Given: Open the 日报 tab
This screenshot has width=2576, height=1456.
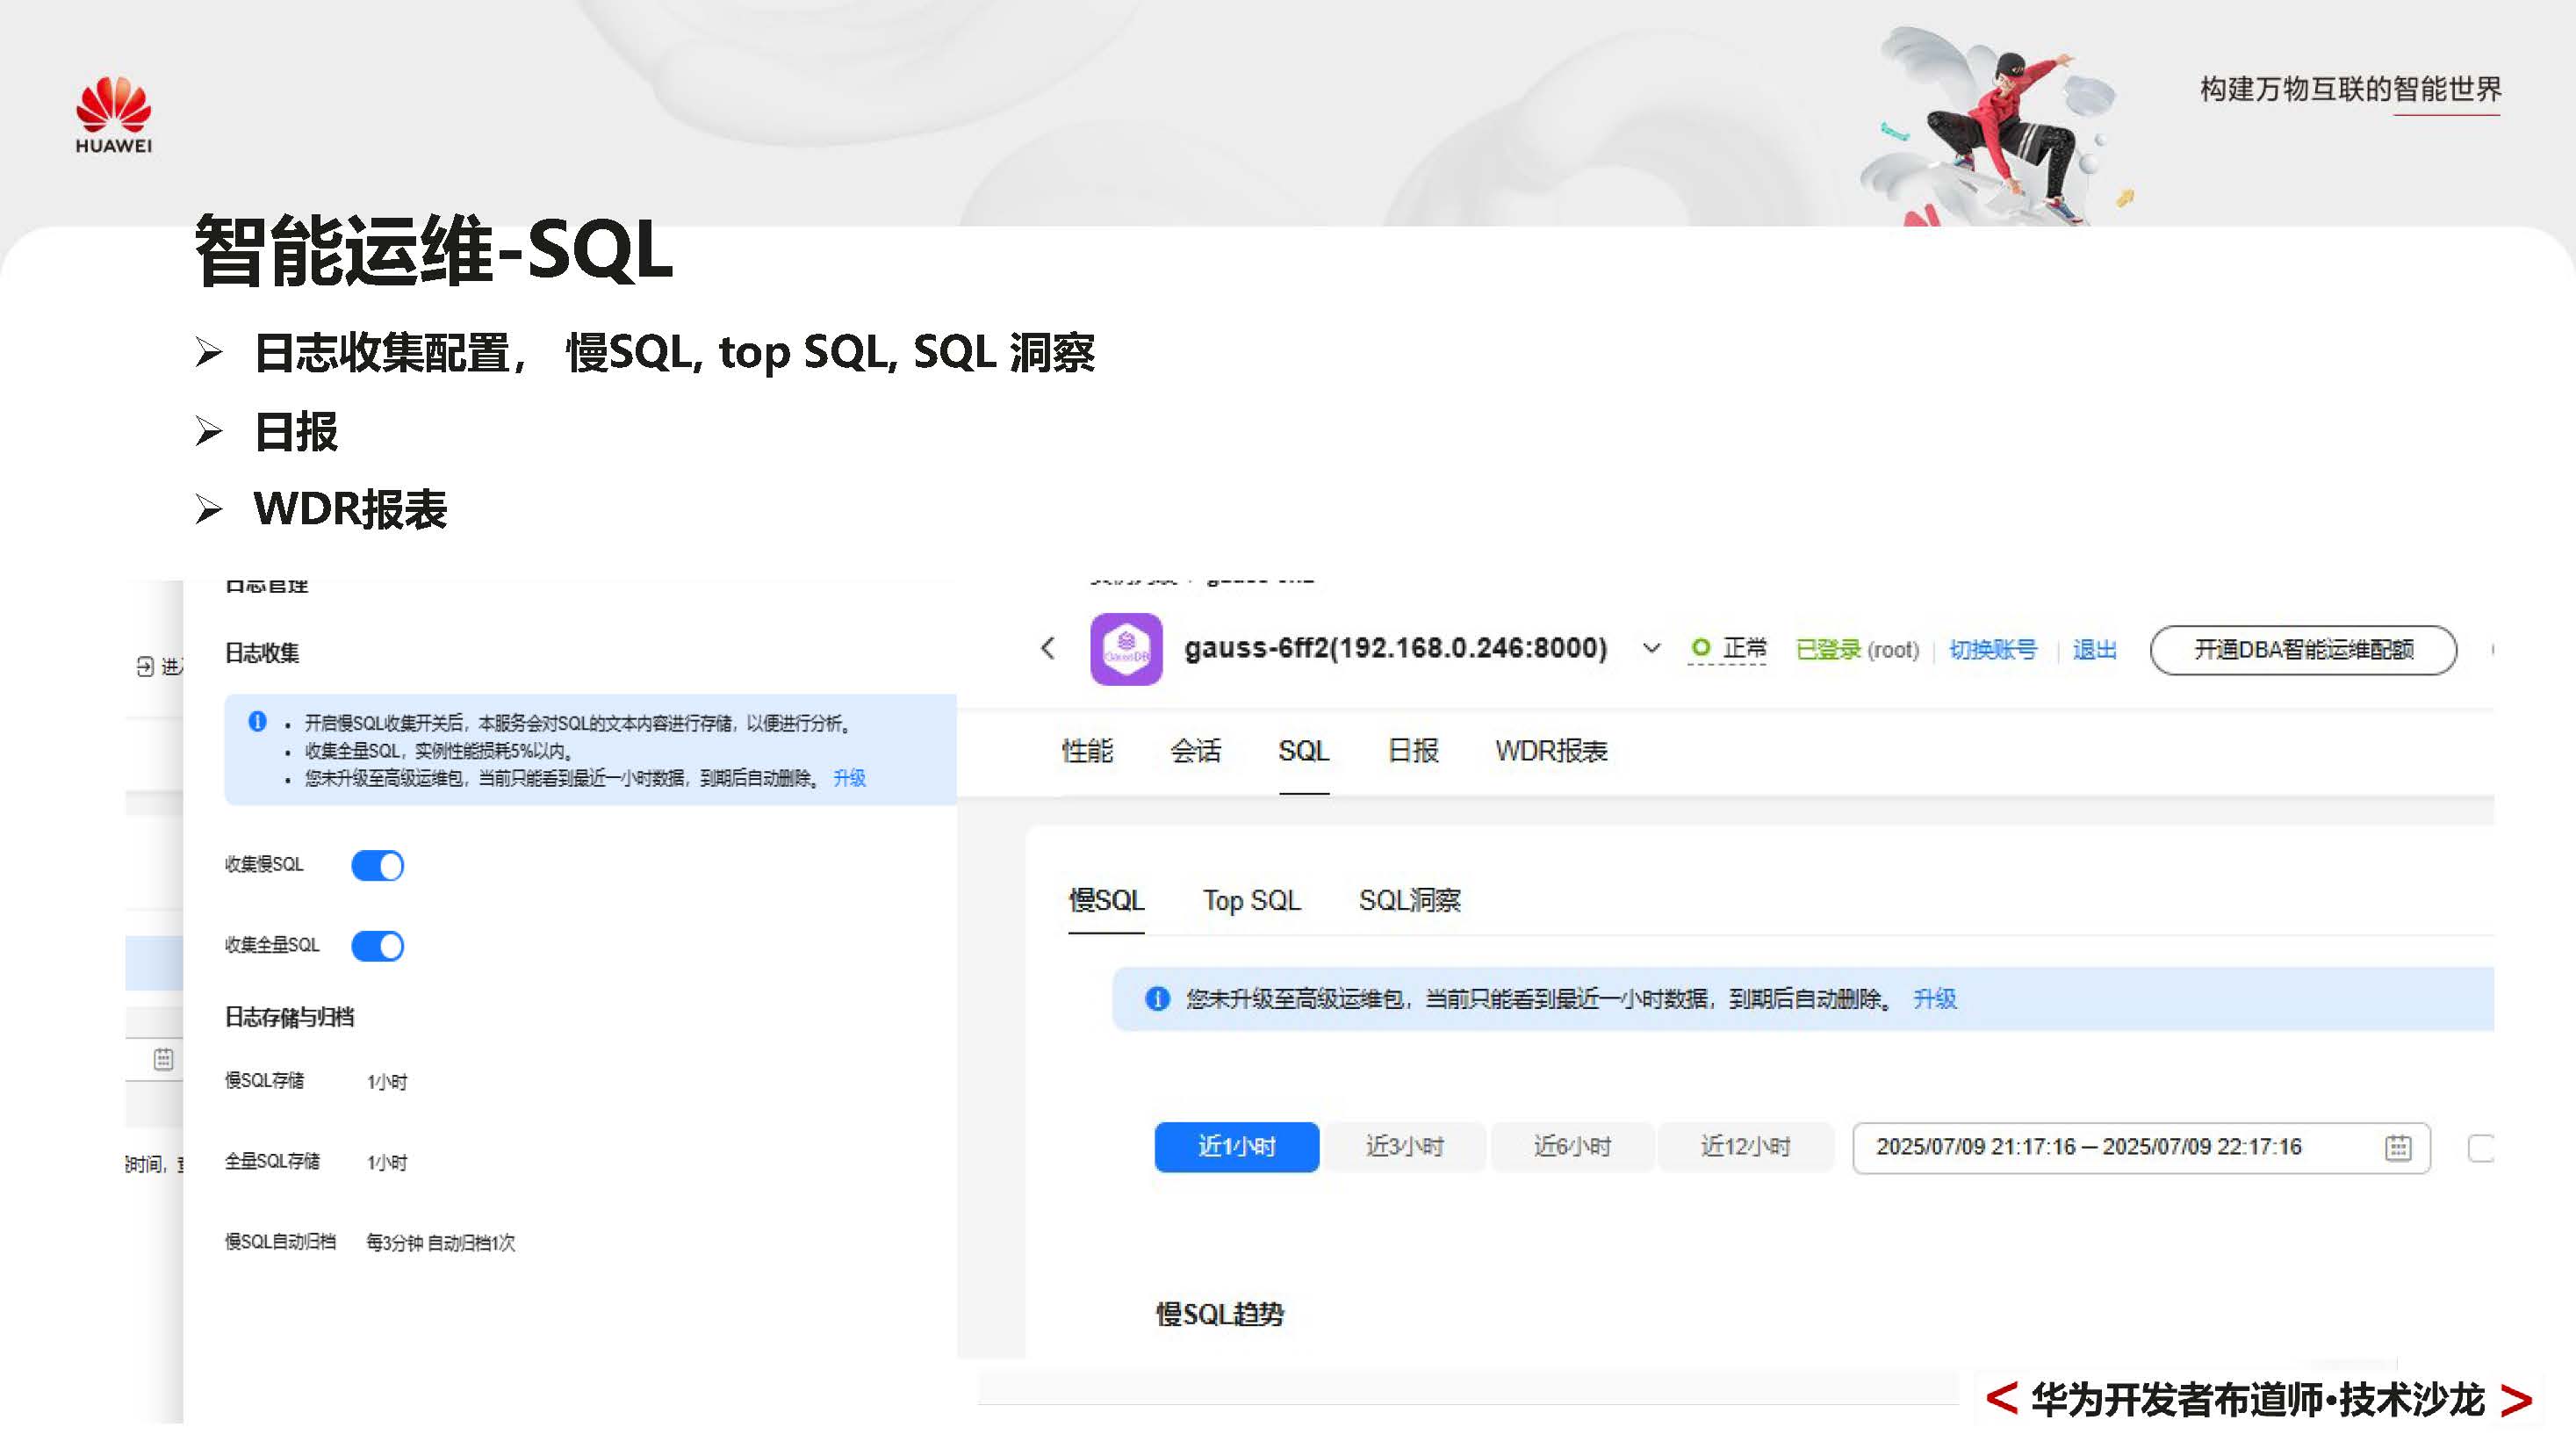Looking at the screenshot, I should point(1413,751).
